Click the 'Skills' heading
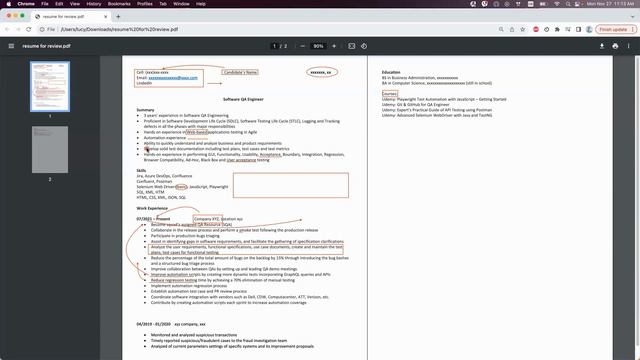Screen dimensions: 640x360 click(141, 171)
